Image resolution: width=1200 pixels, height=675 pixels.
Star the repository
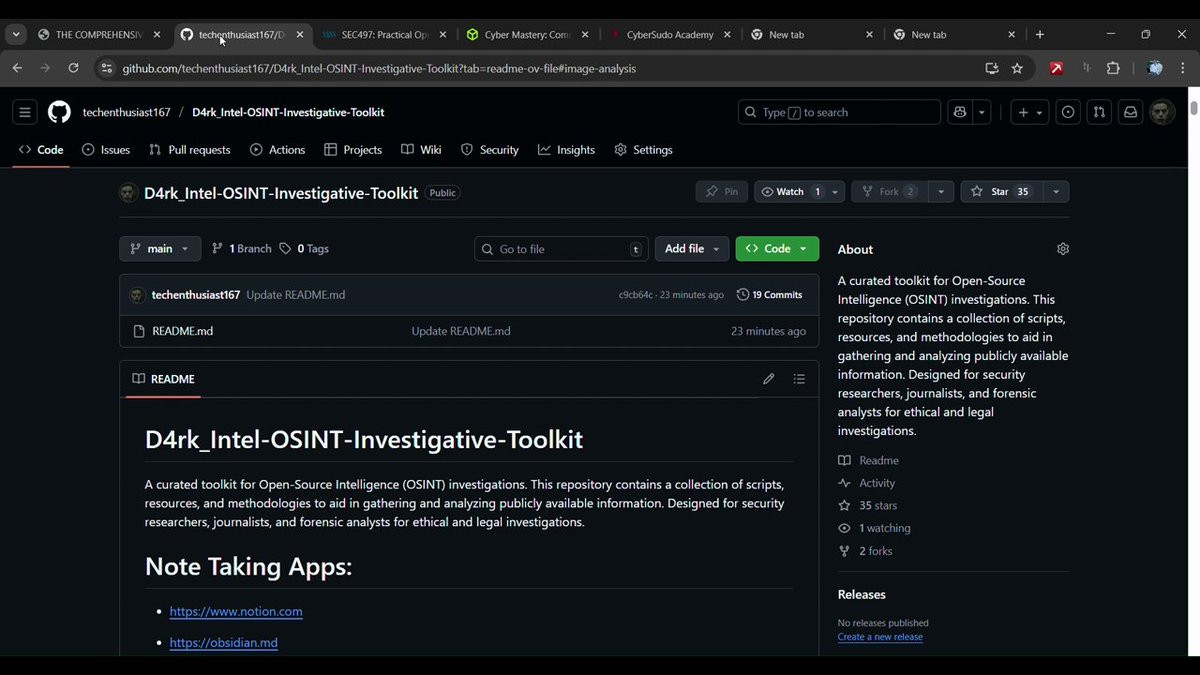[1000, 192]
